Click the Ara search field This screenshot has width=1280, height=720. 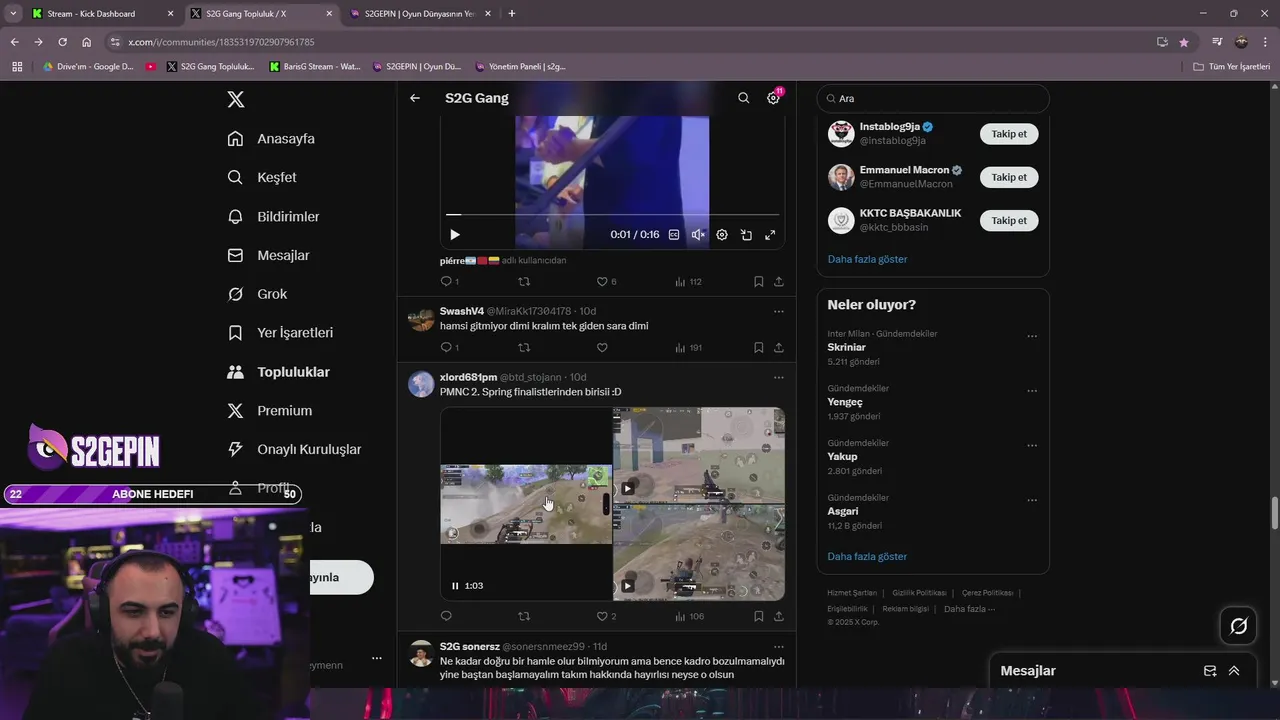tap(933, 98)
